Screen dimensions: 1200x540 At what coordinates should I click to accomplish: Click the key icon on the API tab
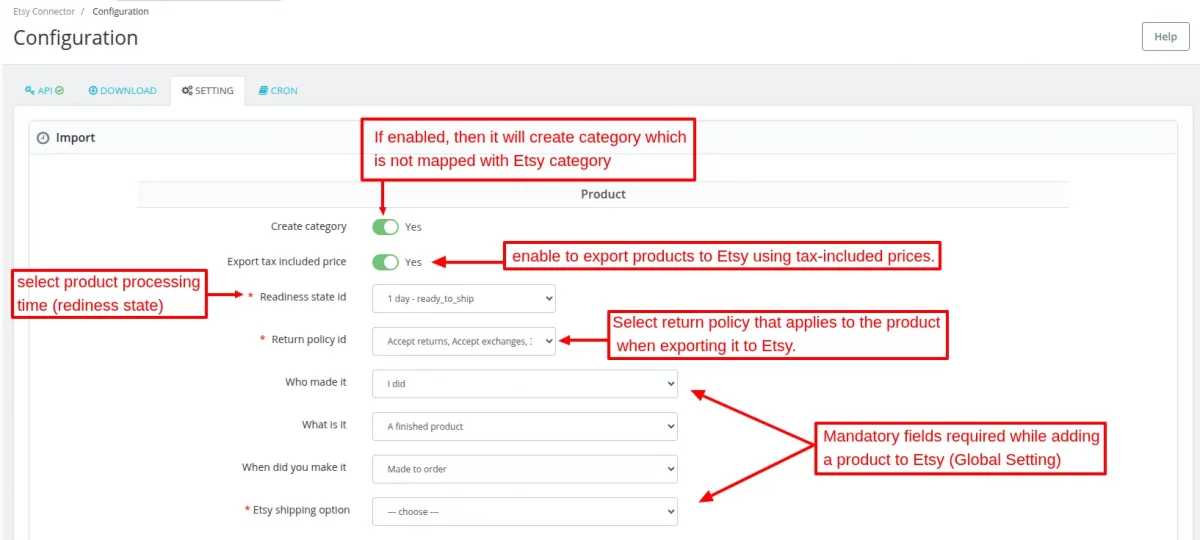point(29,91)
